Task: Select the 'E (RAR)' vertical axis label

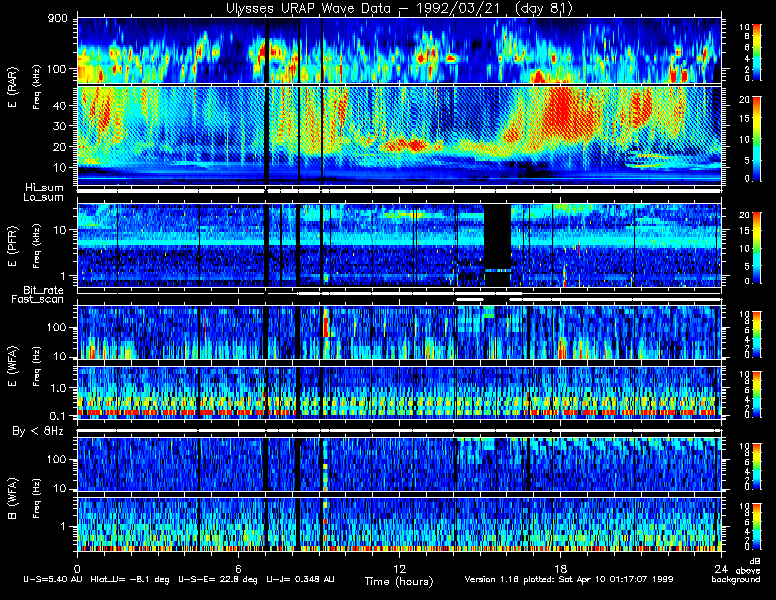Action: 12,87
